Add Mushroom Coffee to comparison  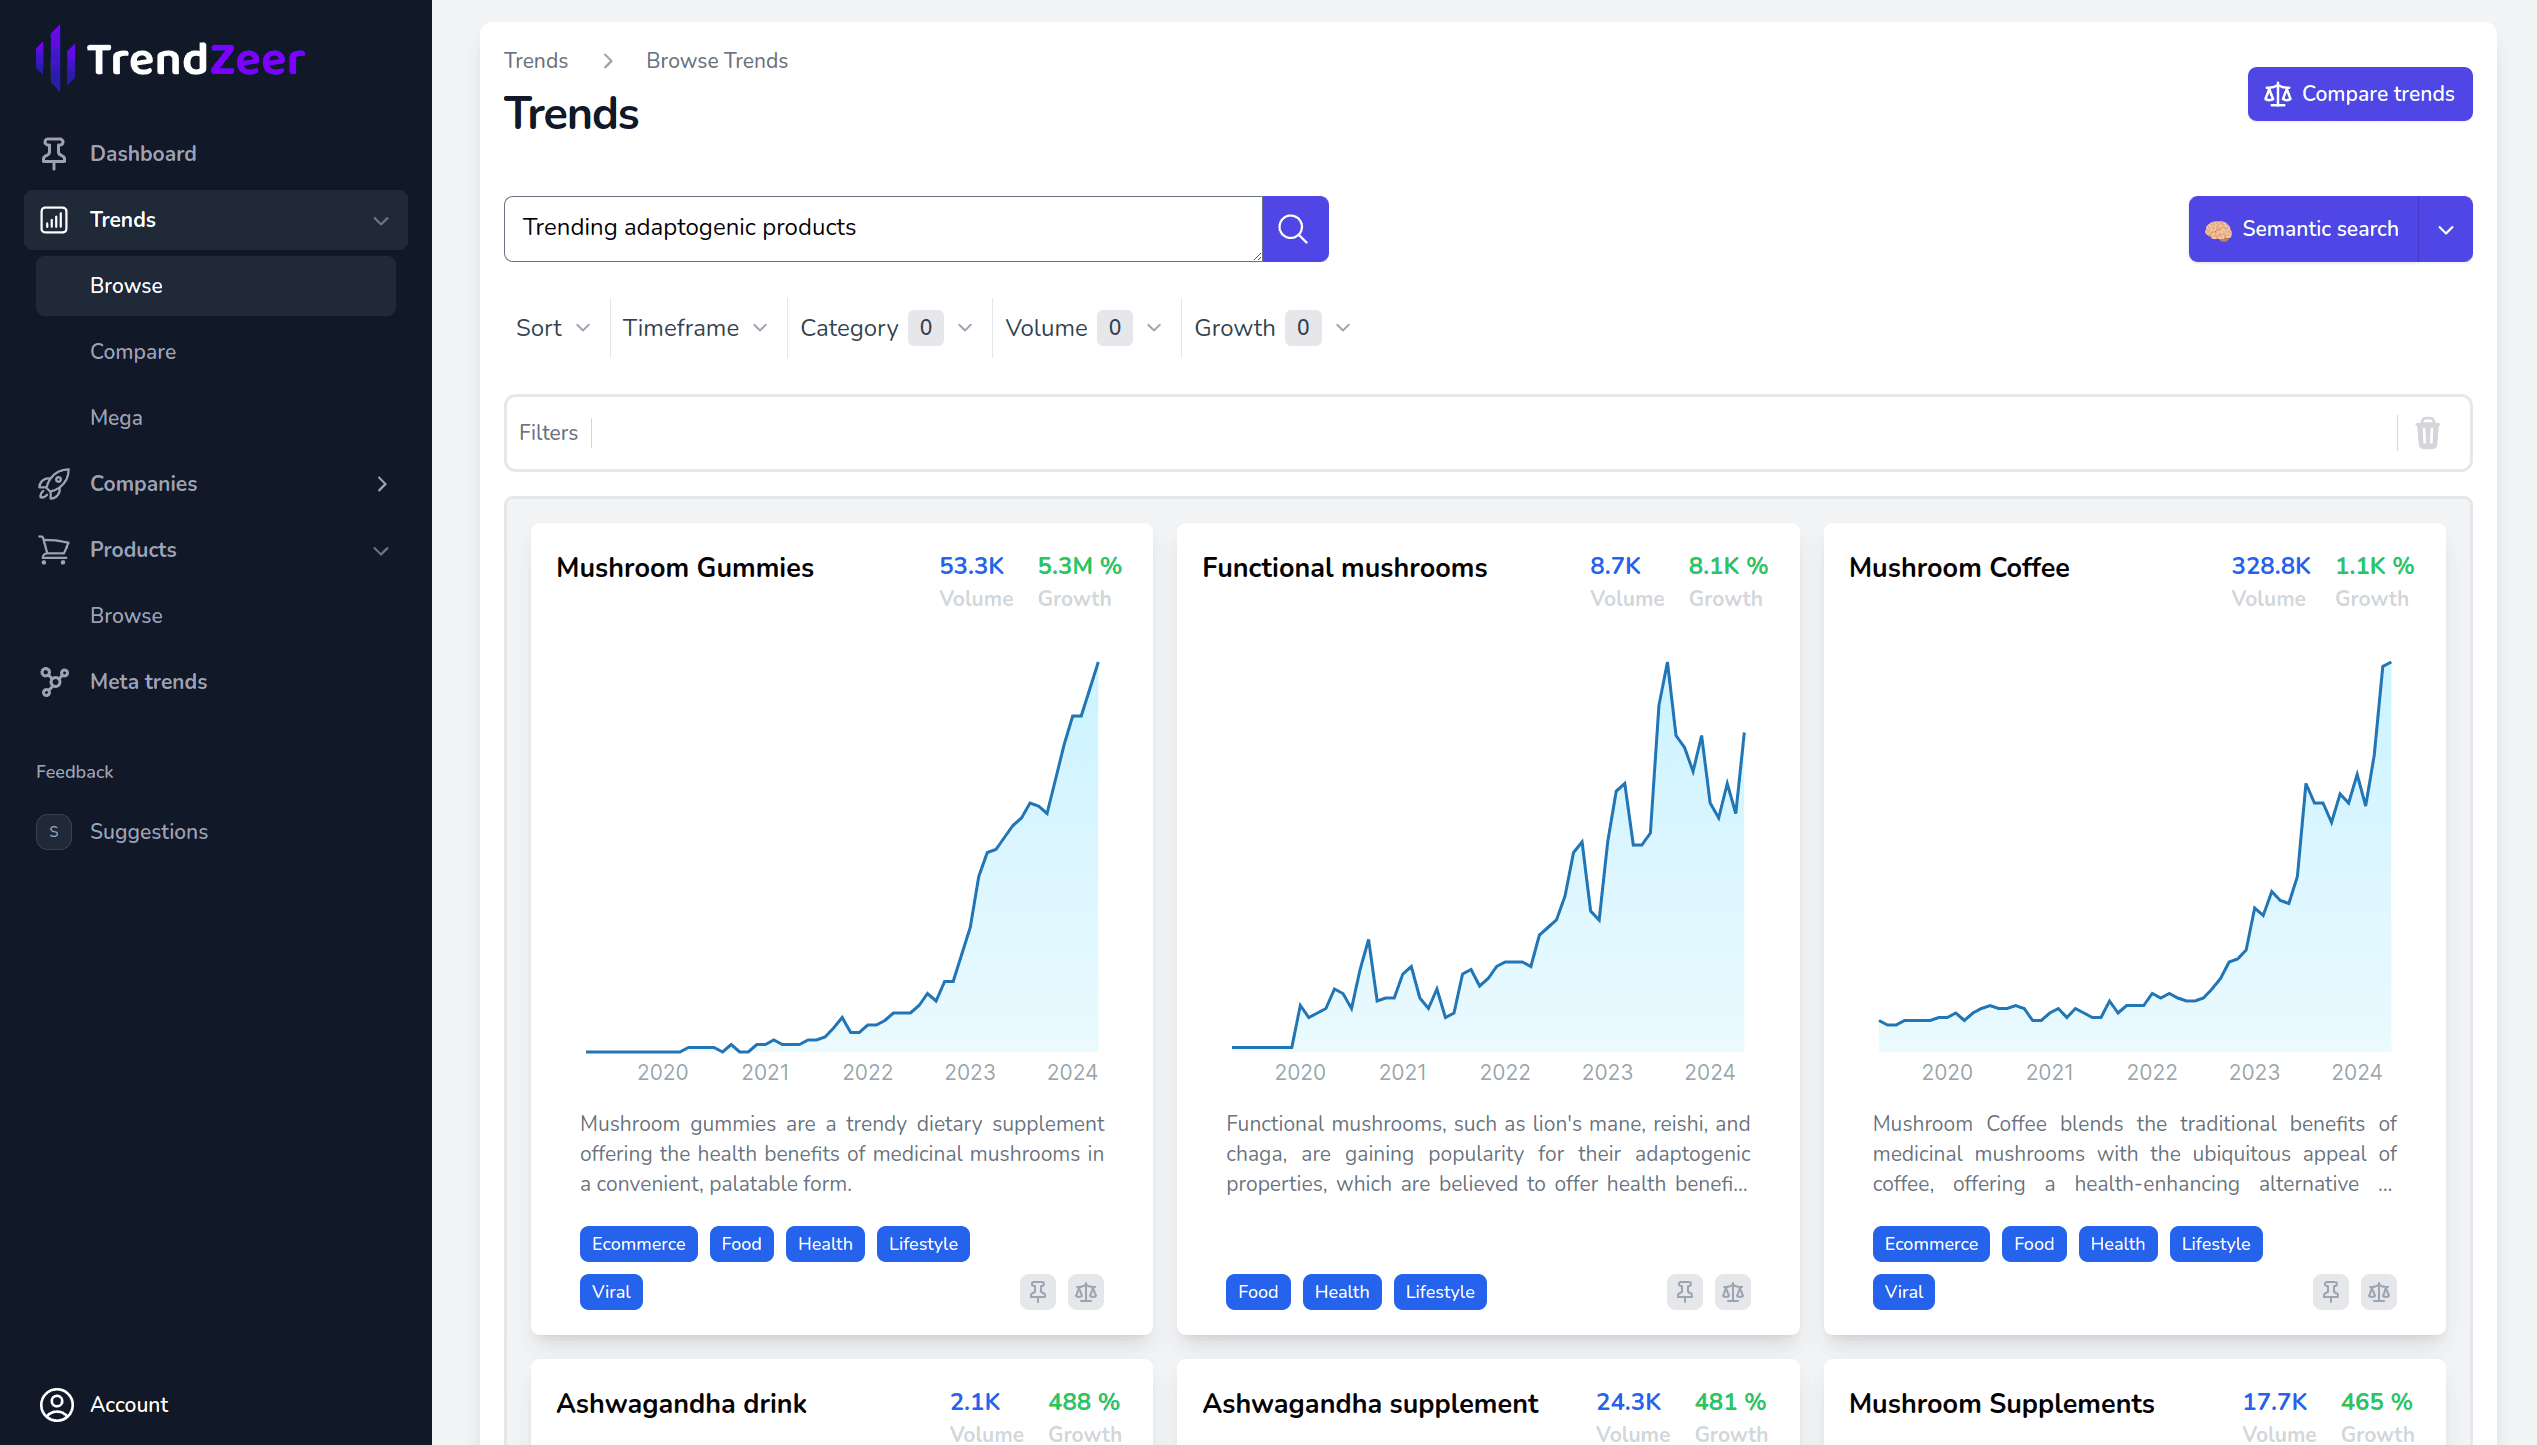pos(2379,1292)
